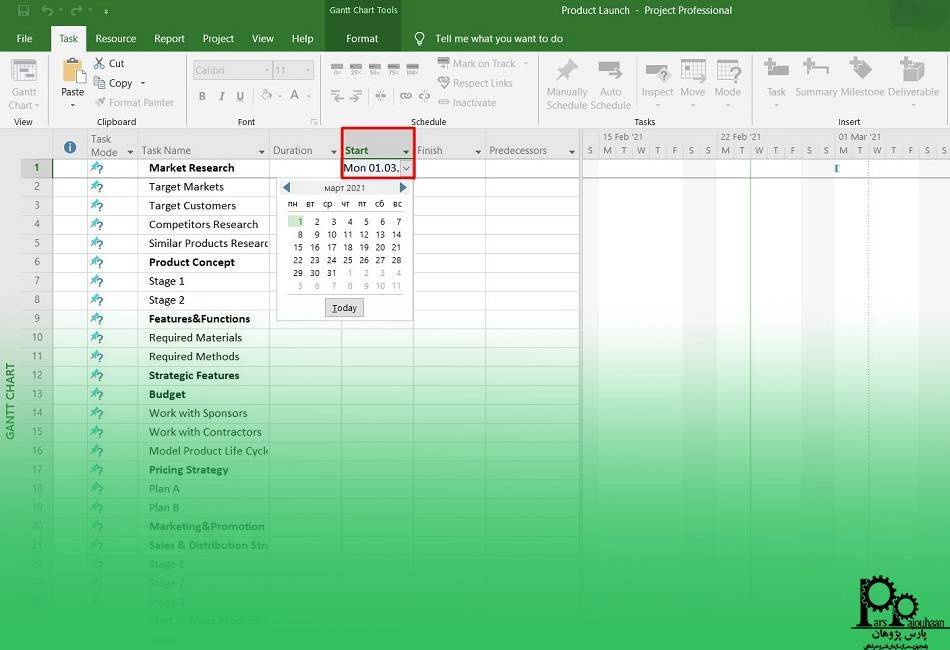
Task: Click the Auto Schedule icon
Action: coord(610,71)
